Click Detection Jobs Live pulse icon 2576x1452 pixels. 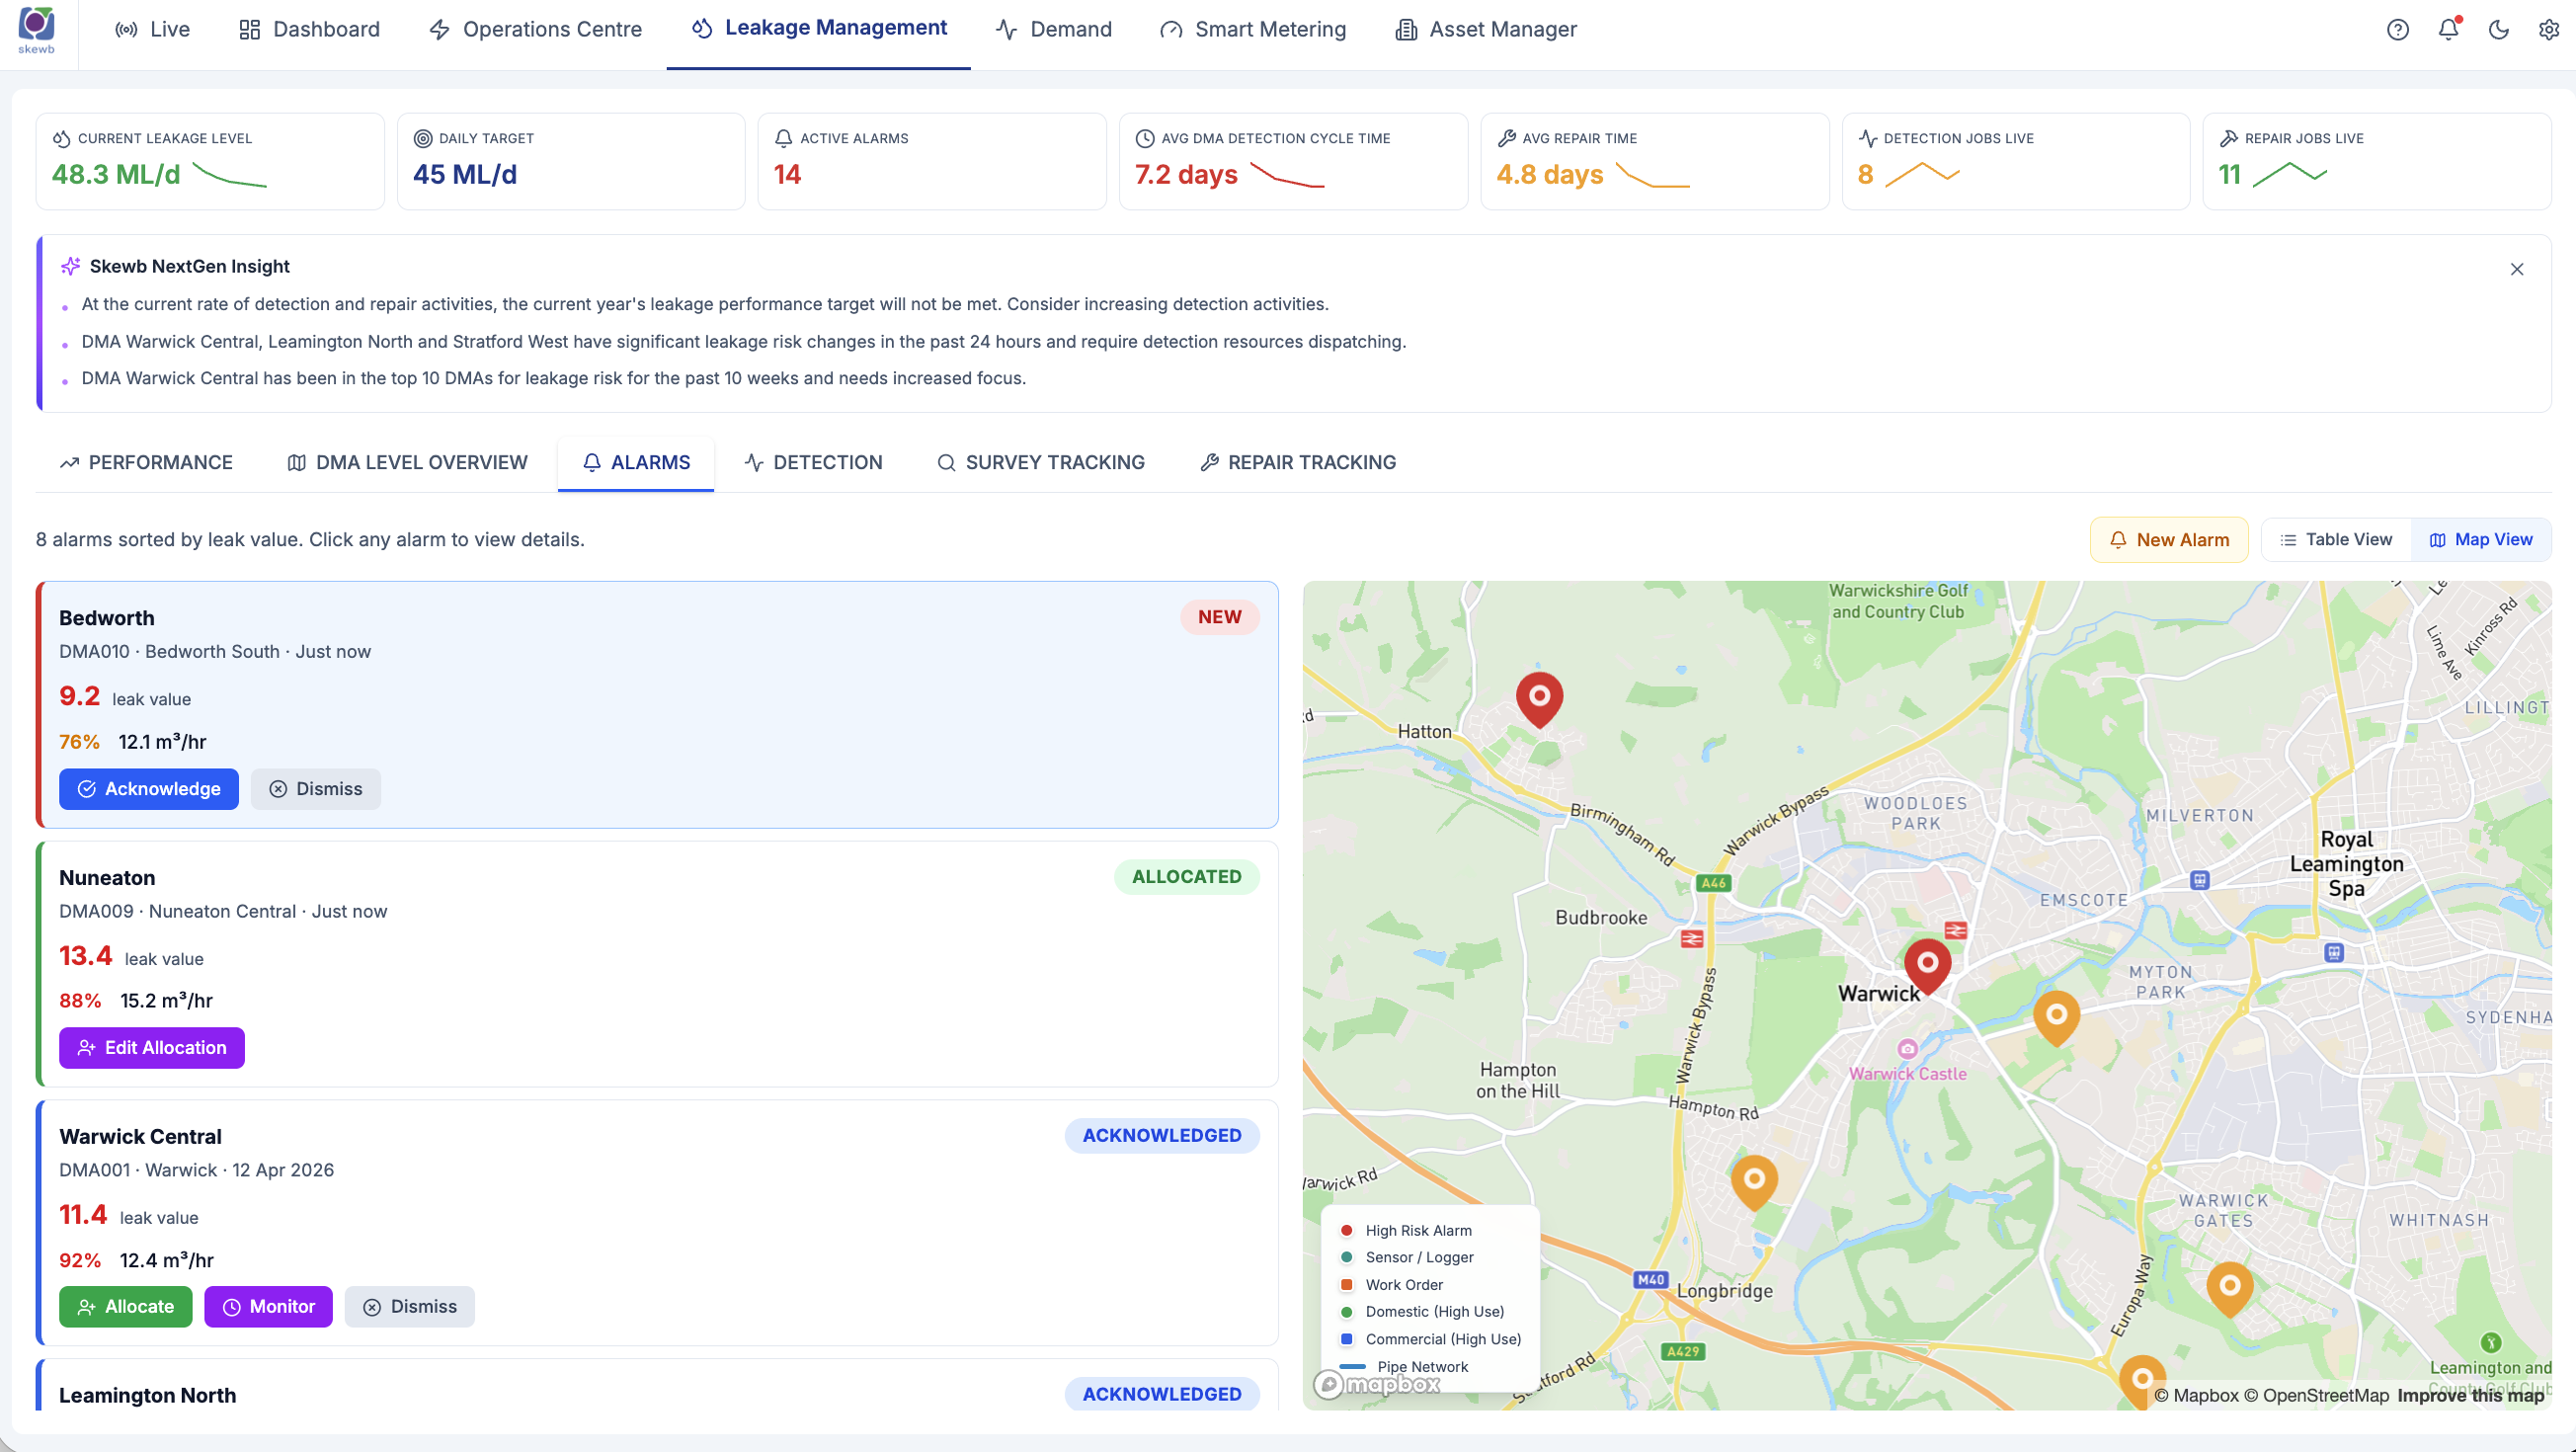1867,139
